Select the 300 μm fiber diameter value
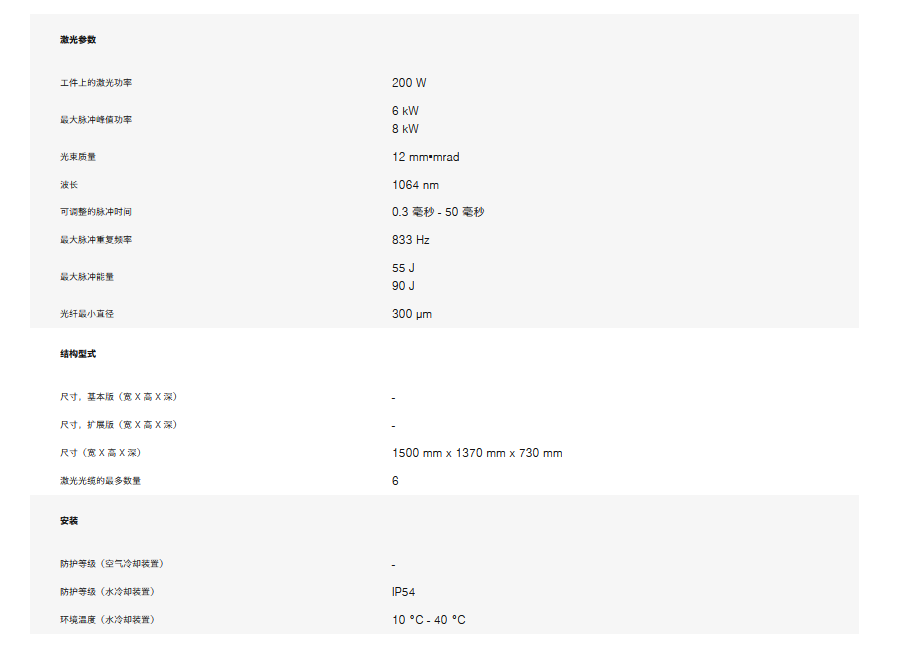Screen dimensions: 915x664 tap(411, 314)
